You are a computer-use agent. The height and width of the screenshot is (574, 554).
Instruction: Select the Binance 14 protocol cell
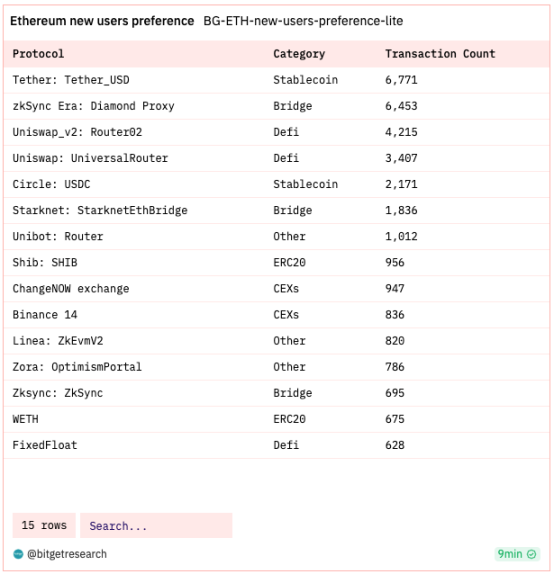pos(45,315)
